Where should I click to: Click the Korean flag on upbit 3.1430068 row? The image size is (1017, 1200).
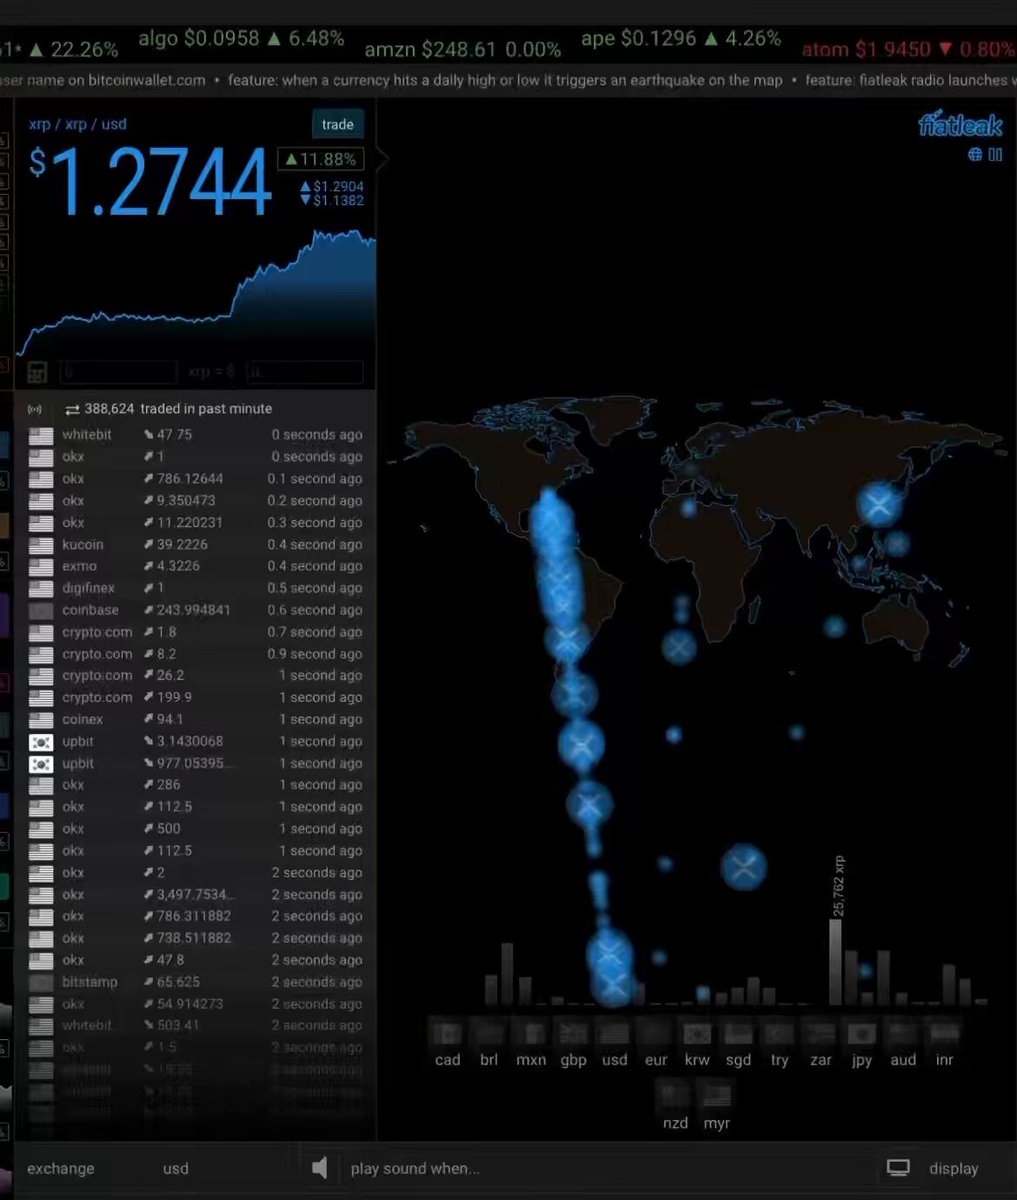[x=41, y=742]
